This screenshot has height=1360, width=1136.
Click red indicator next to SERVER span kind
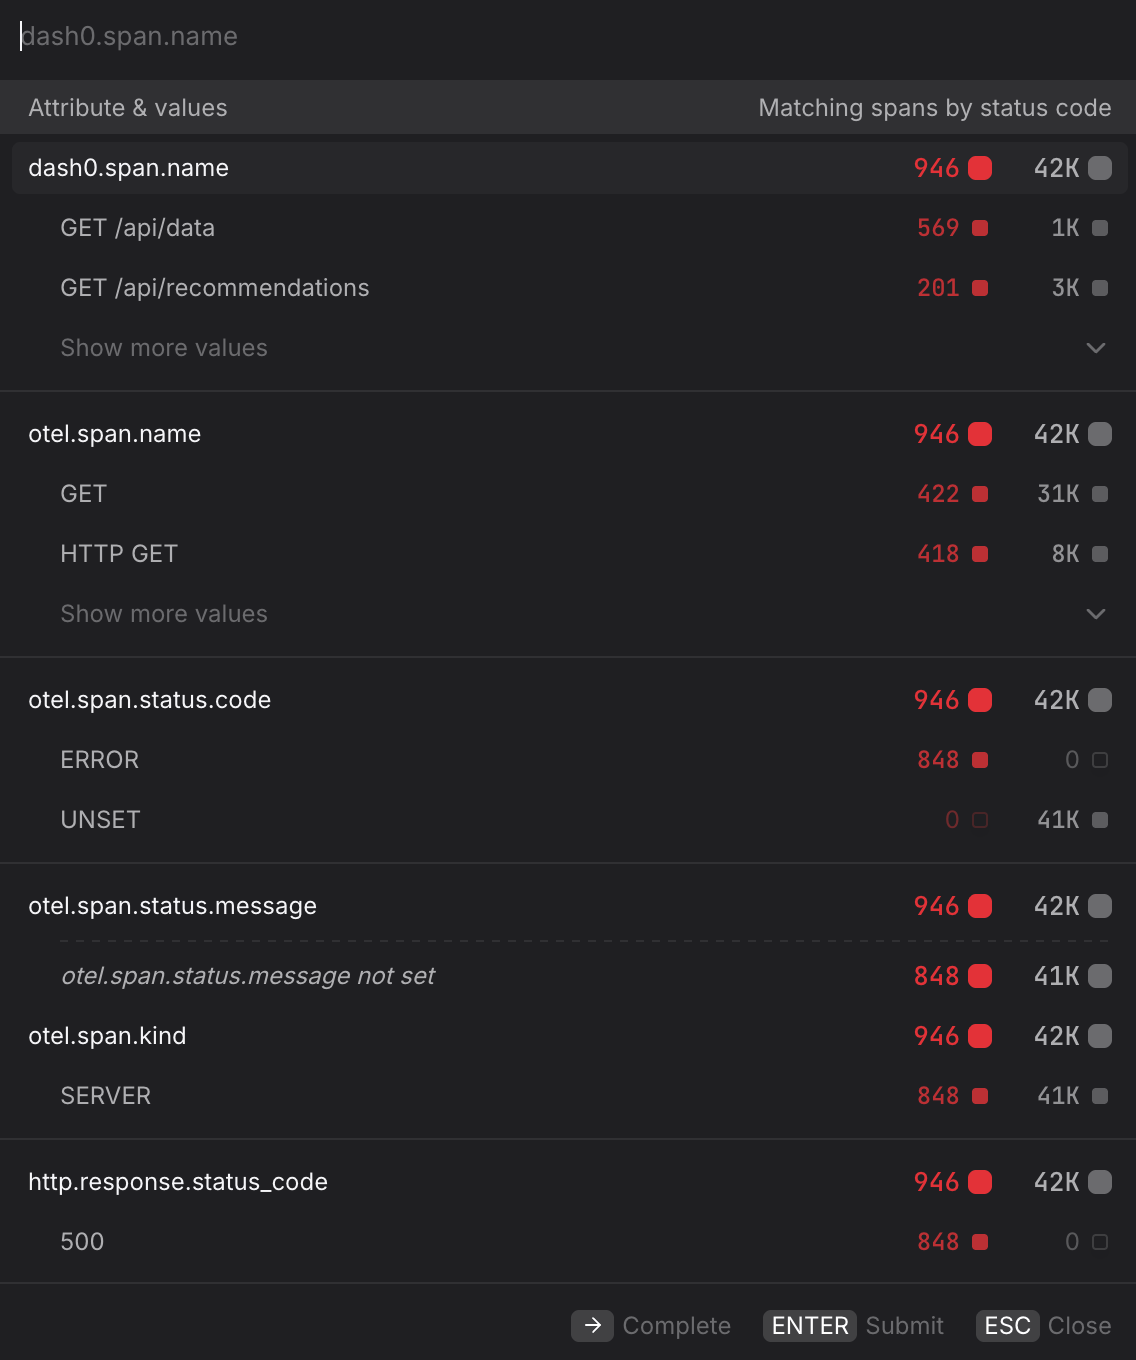tap(981, 1096)
